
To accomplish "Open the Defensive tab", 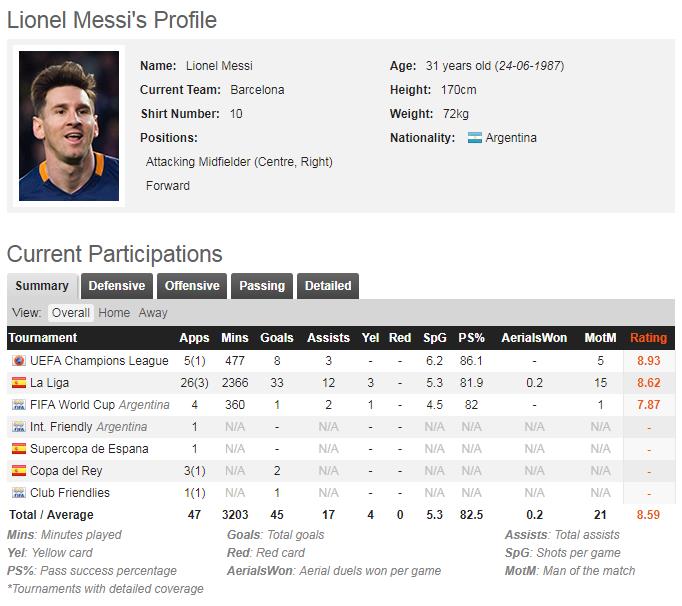I will tap(117, 286).
